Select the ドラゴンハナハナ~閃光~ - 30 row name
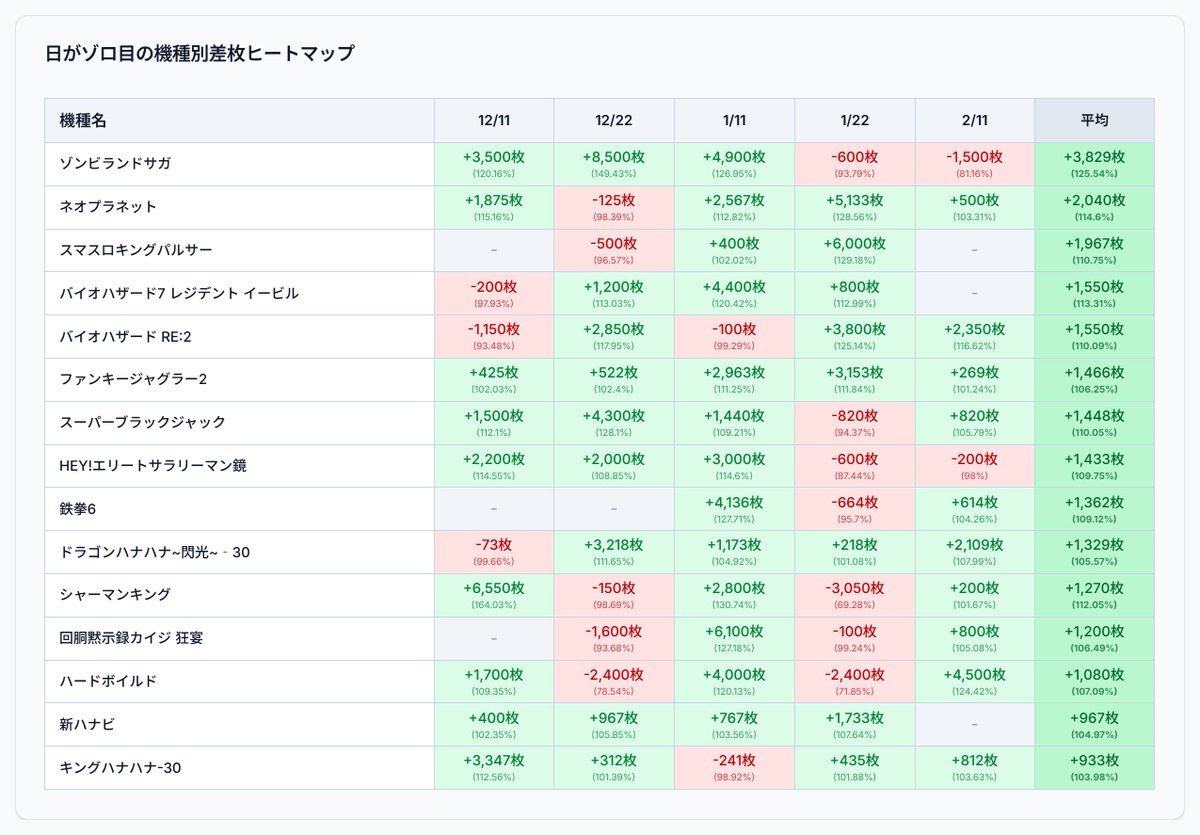This screenshot has width=1200, height=835. pos(155,552)
